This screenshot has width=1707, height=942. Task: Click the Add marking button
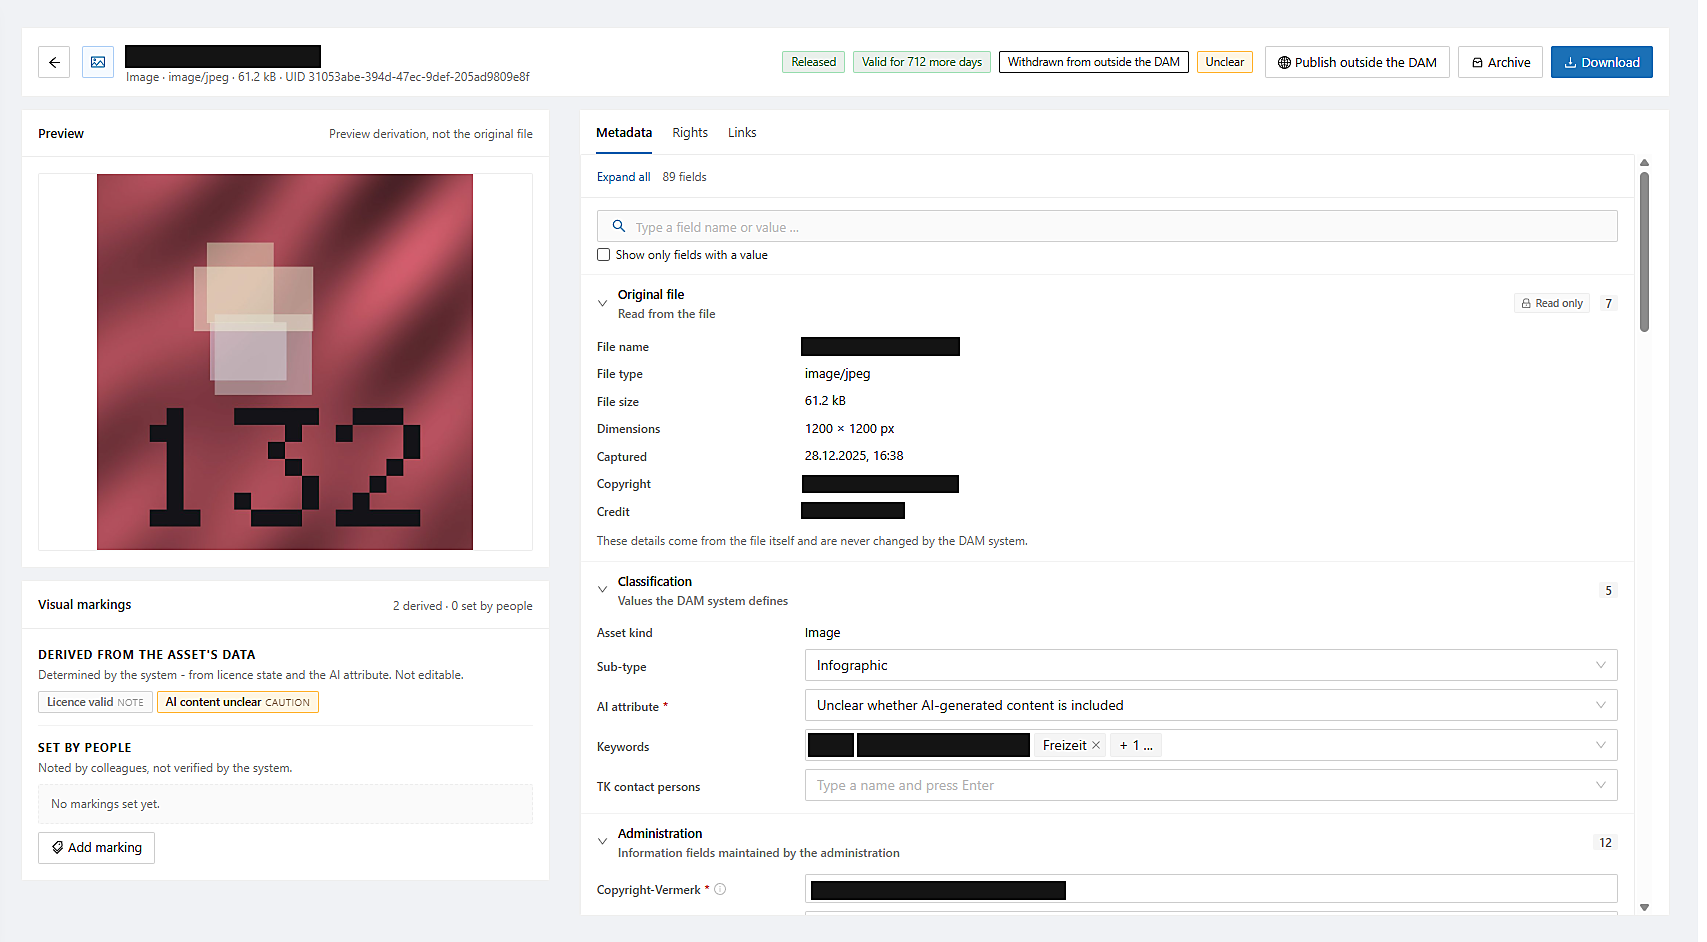[96, 847]
